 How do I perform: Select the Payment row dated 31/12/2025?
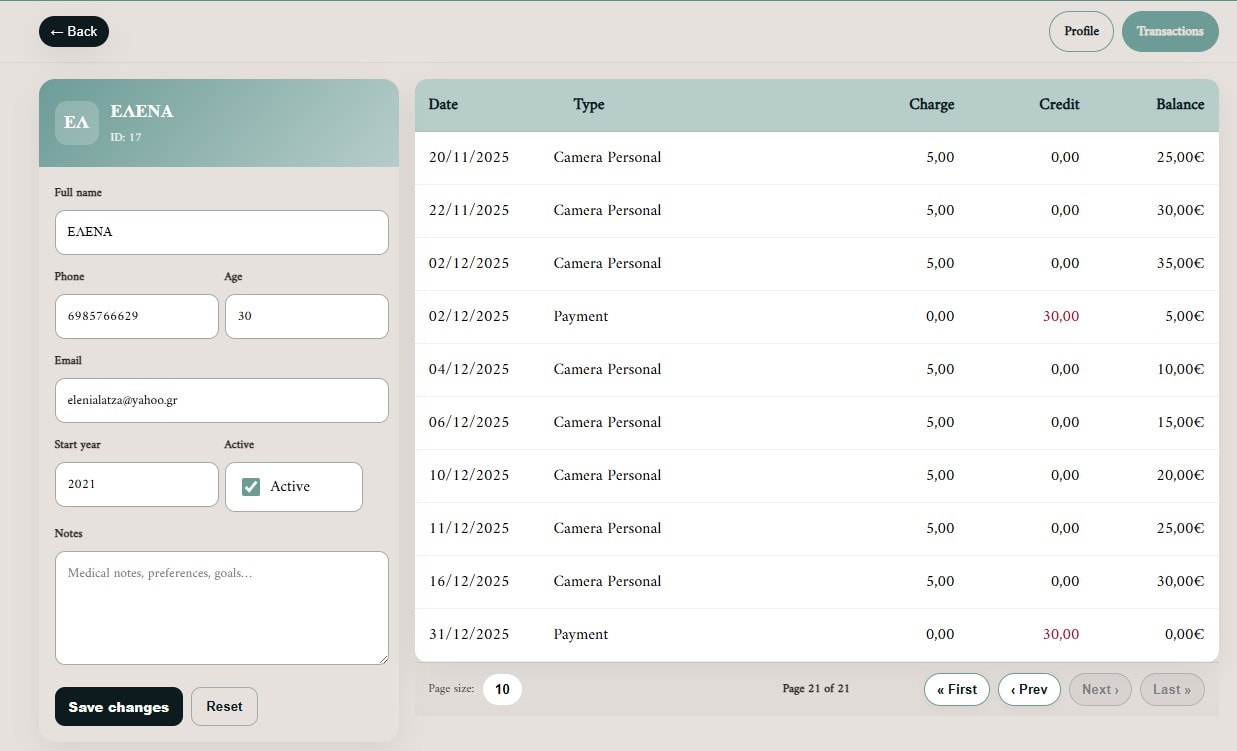(x=816, y=634)
